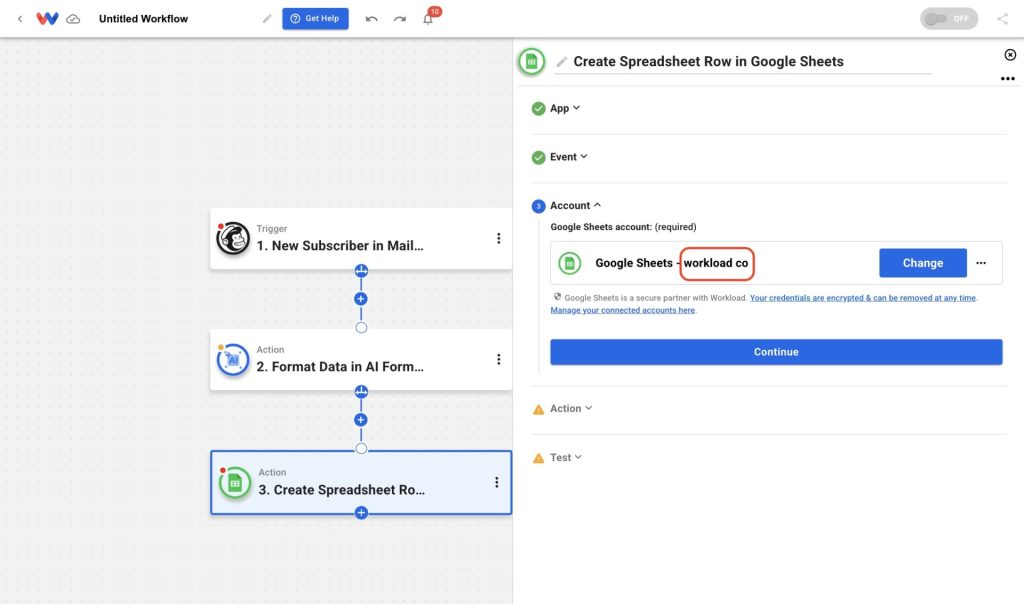This screenshot has height=604, width=1024.
Task: Select step 2 Format Data in AI
Action: [360, 360]
